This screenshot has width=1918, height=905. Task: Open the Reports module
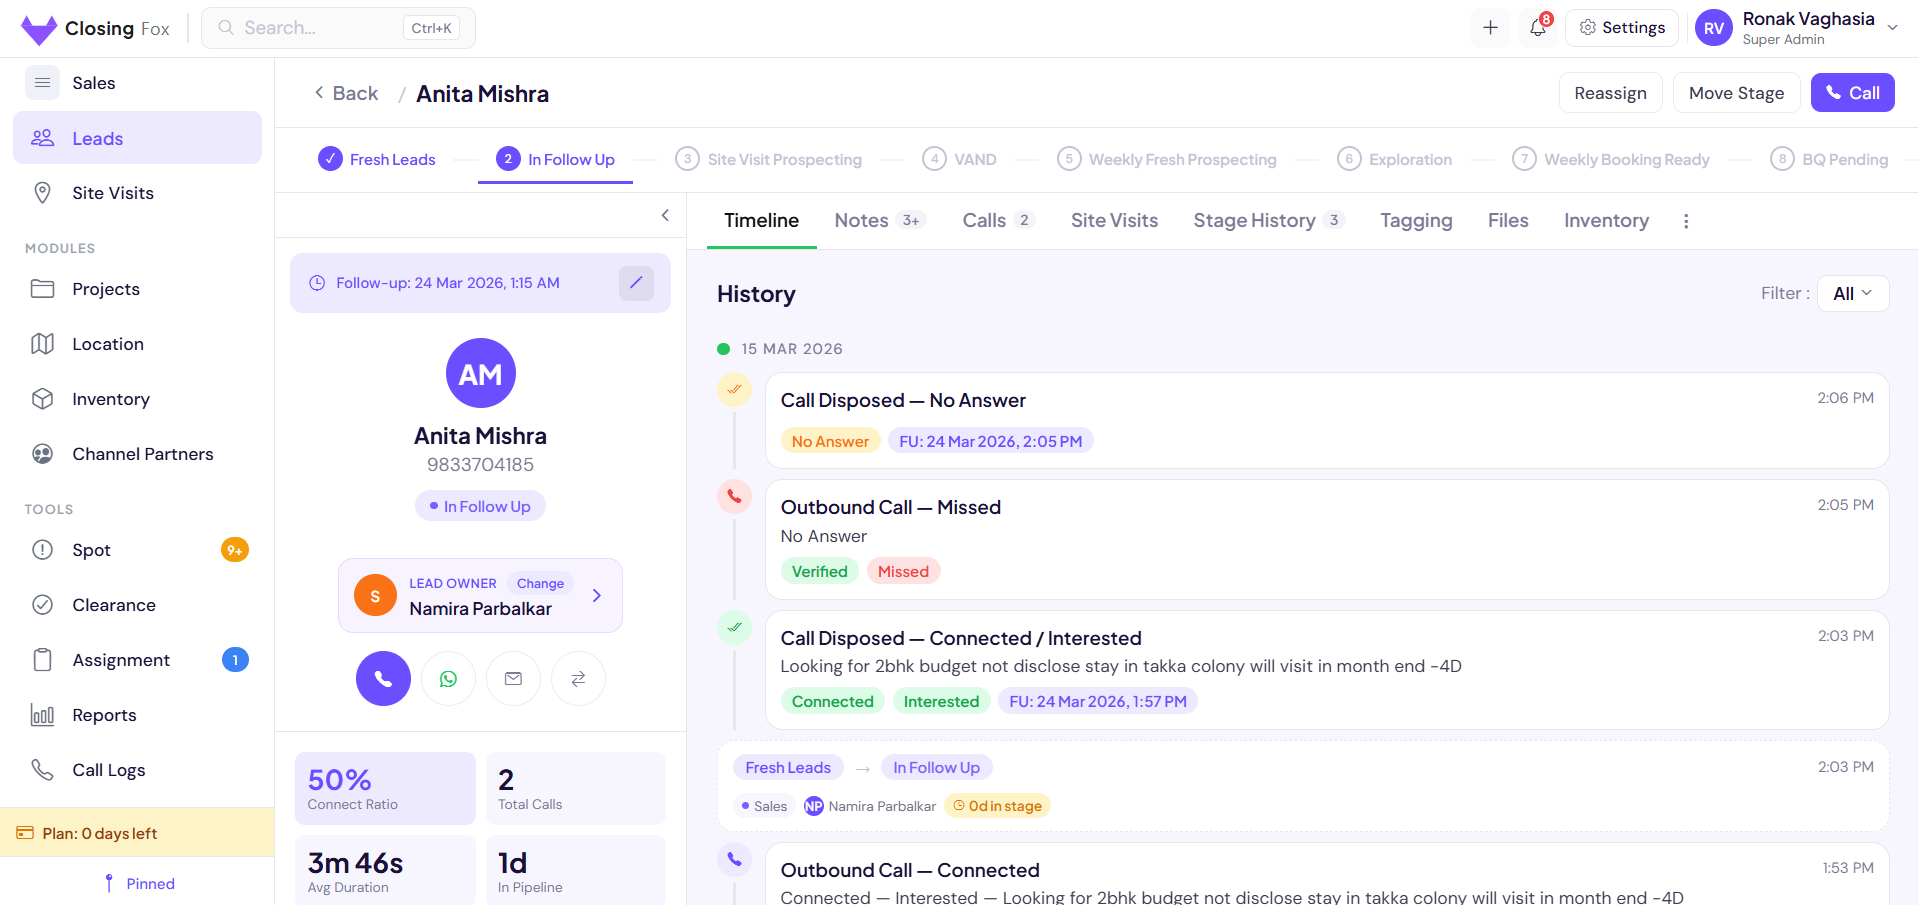pos(104,715)
